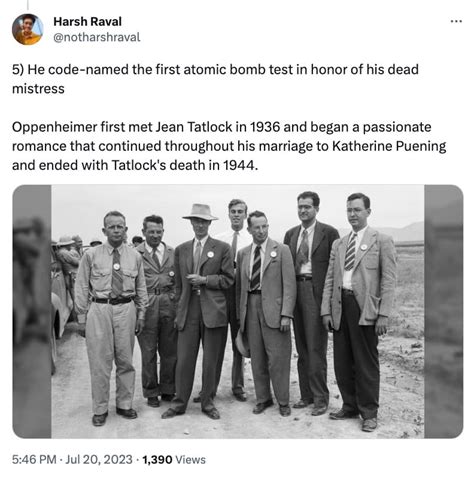Open the three-dot more options menu
The height and width of the screenshot is (478, 474).
pos(456,21)
